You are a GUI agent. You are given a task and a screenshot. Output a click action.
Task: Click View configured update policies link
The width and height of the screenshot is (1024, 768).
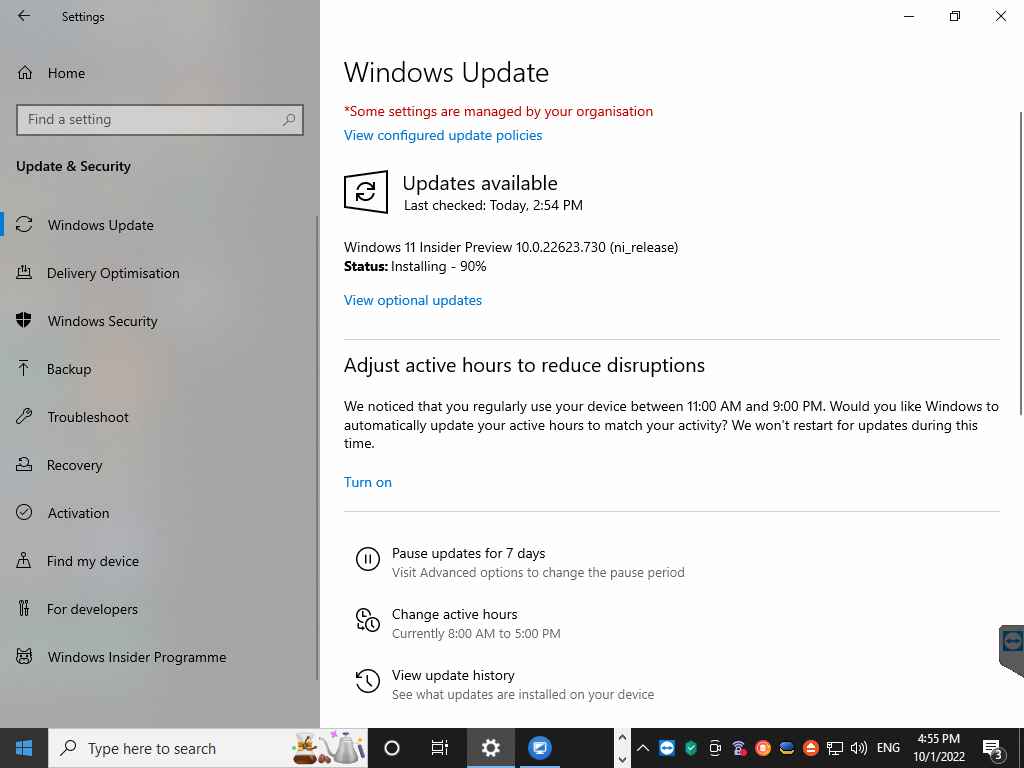[443, 135]
